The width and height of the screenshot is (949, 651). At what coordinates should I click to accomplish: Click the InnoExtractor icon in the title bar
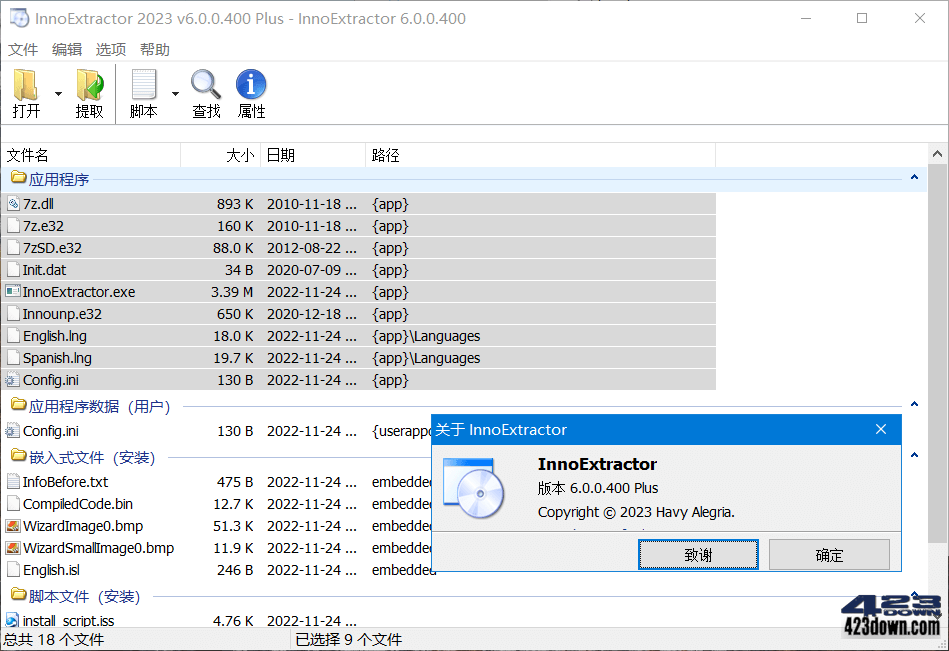pos(17,17)
